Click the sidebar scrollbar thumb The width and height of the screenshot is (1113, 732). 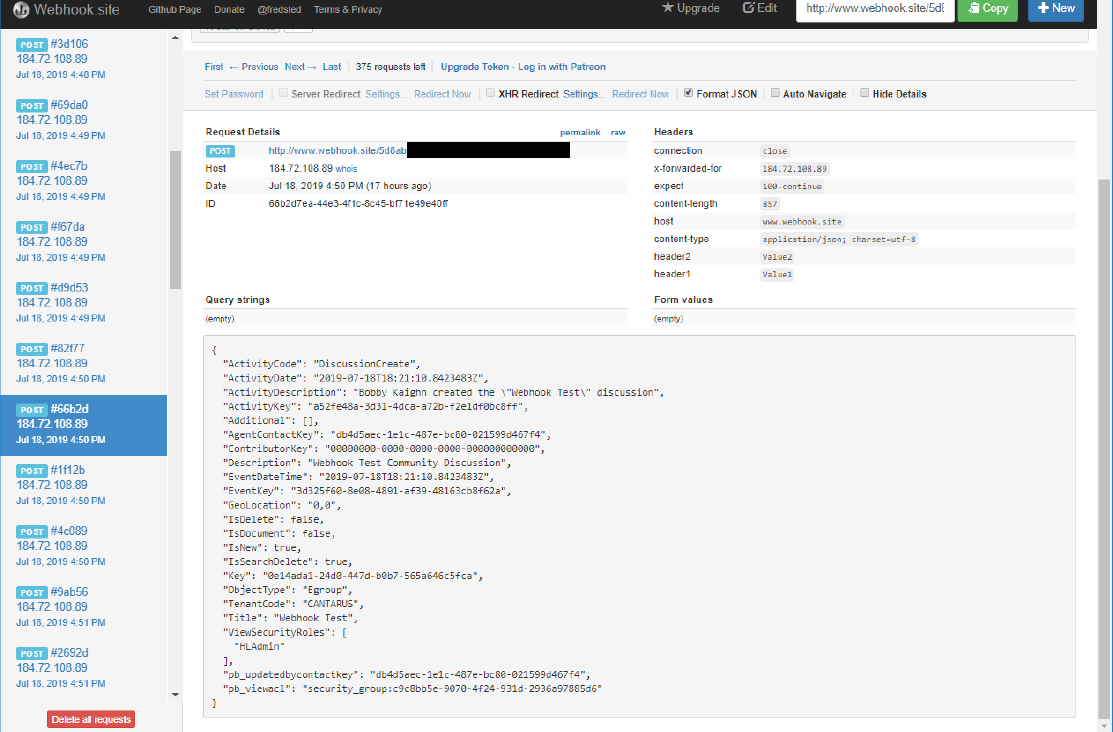click(x=175, y=220)
